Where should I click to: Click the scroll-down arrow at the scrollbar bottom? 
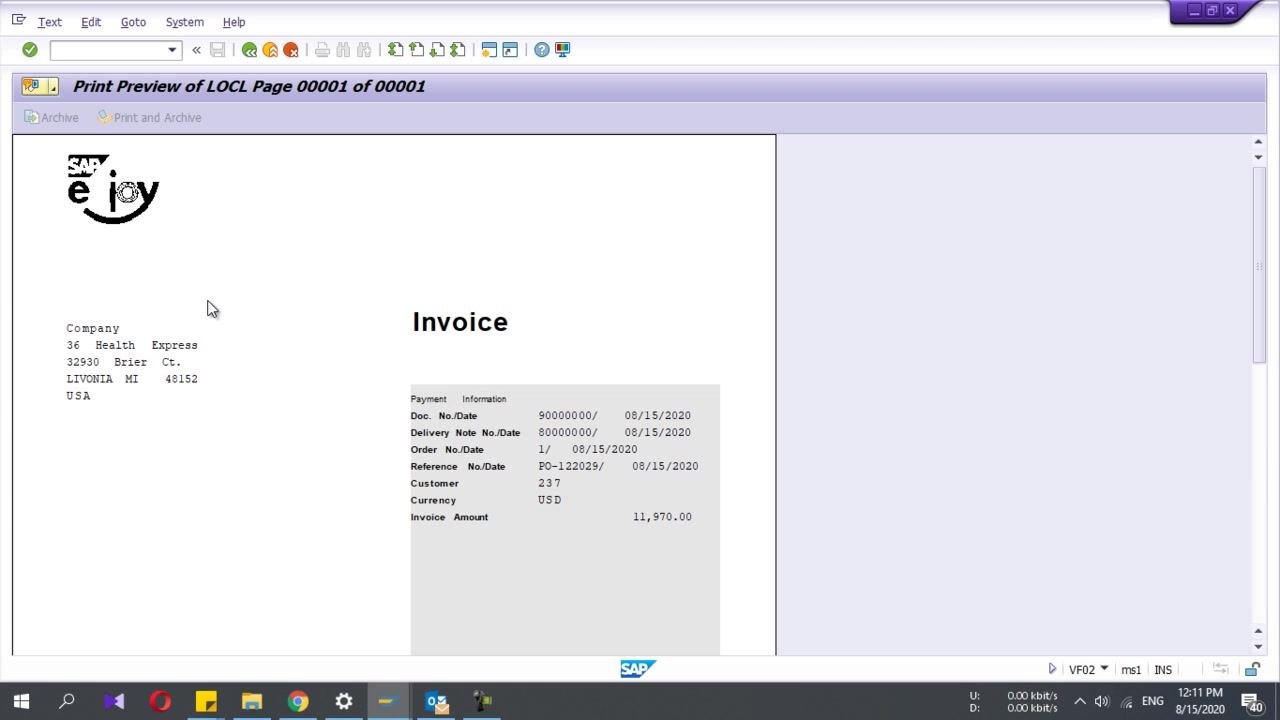tap(1259, 647)
